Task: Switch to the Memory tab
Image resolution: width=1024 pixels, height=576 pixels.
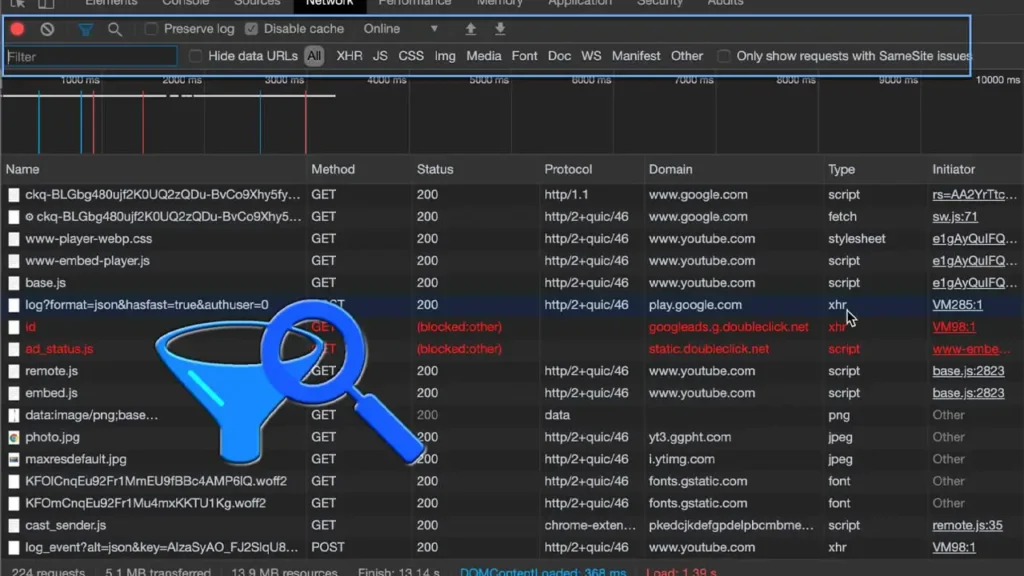Action: click(x=500, y=3)
